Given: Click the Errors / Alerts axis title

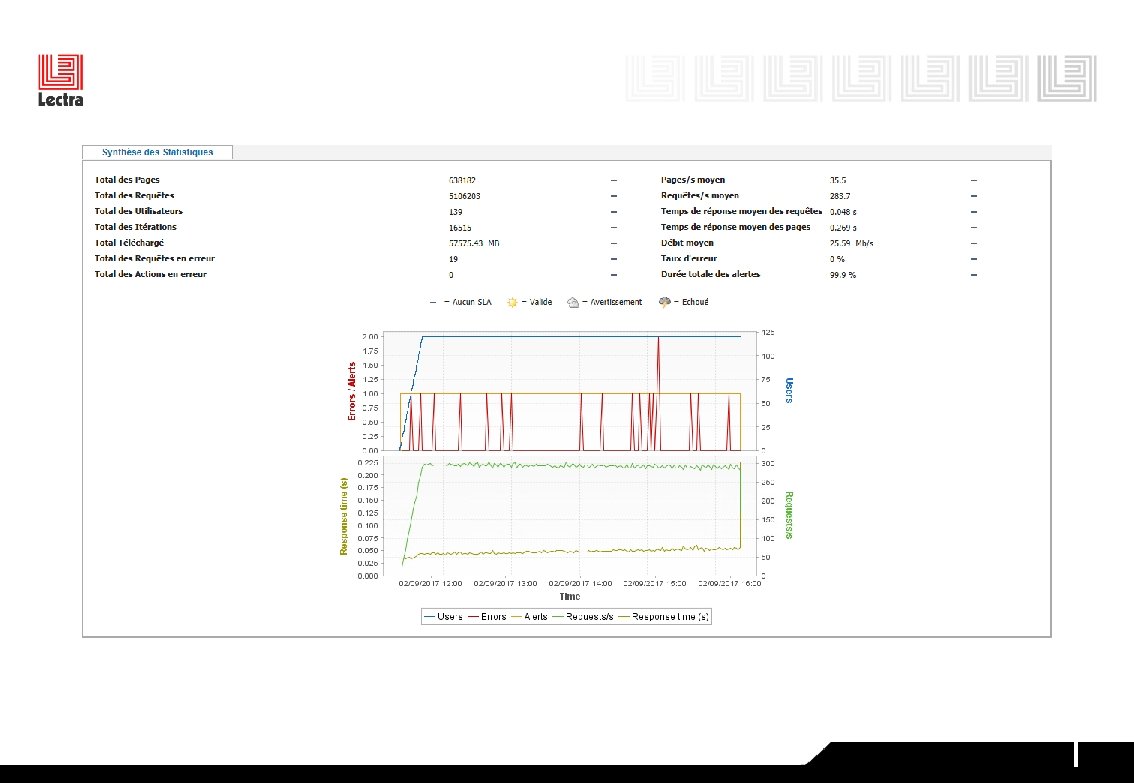Looking at the screenshot, I should [351, 391].
